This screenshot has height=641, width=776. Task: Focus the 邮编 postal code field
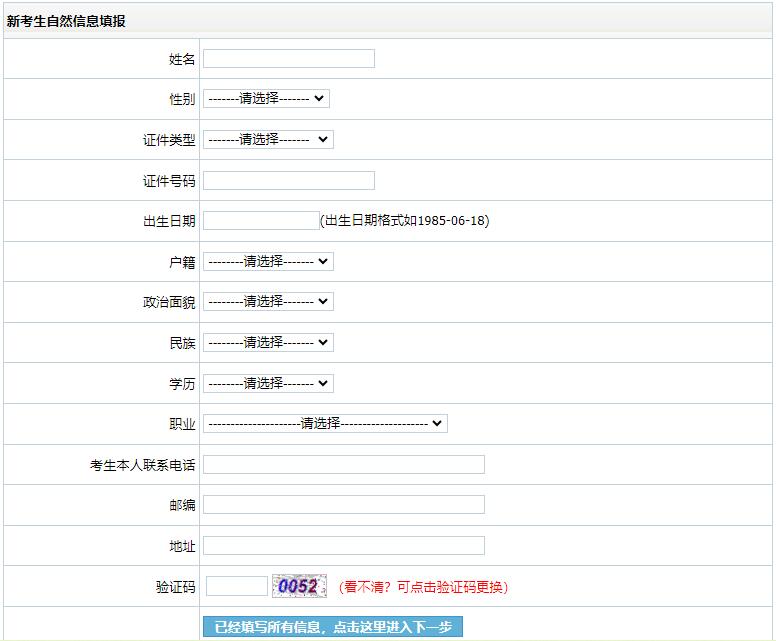tap(343, 505)
